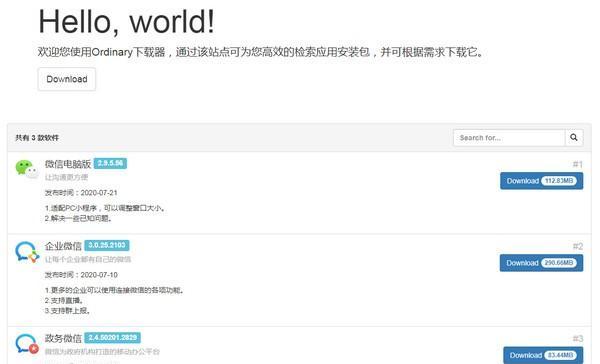Click release date 2020-07-21 text

[x=99, y=193]
